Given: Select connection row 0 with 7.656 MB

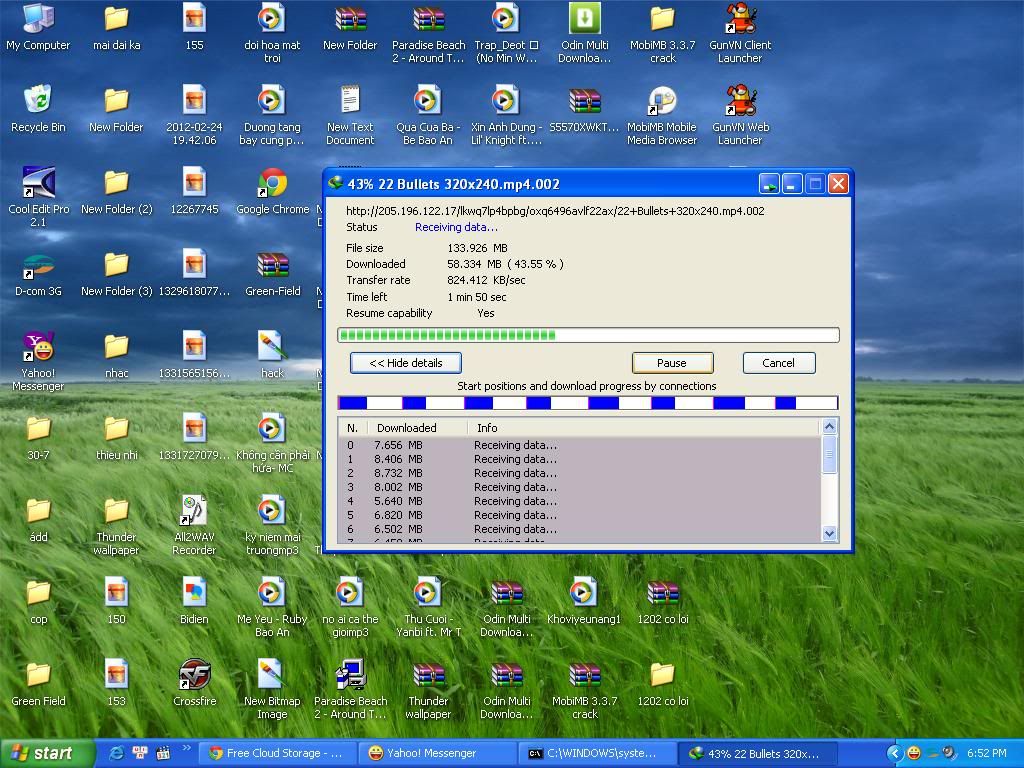Looking at the screenshot, I should point(579,445).
